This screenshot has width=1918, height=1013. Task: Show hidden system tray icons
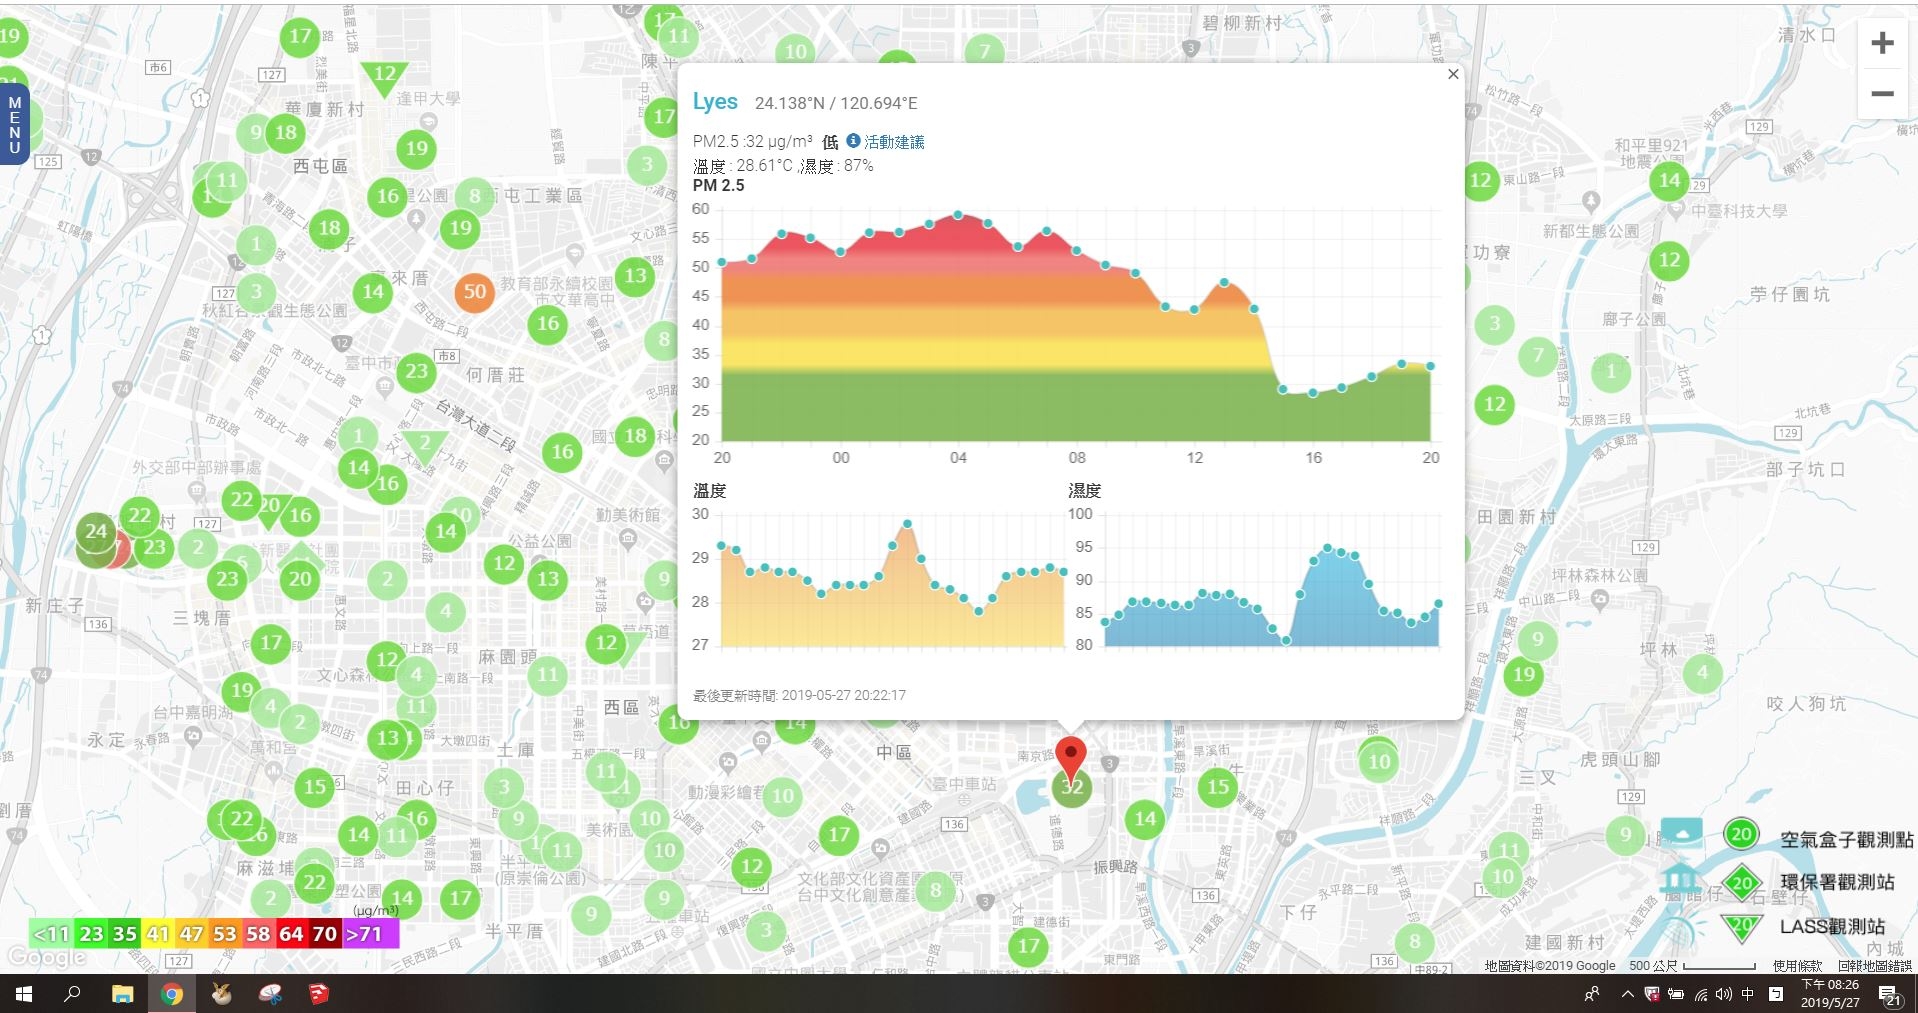point(1628,994)
